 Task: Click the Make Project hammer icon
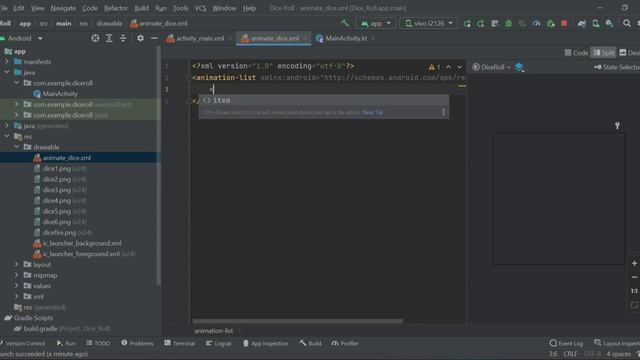point(345,23)
